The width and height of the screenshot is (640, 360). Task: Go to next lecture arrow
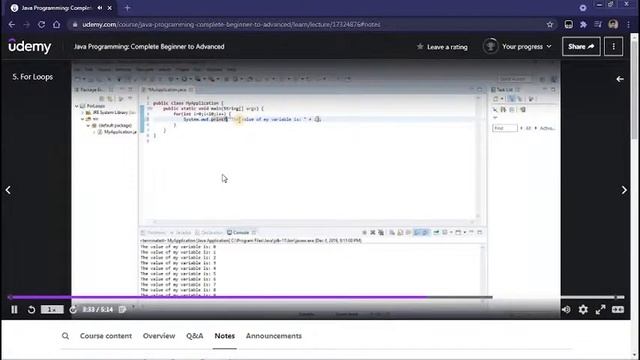[624, 190]
